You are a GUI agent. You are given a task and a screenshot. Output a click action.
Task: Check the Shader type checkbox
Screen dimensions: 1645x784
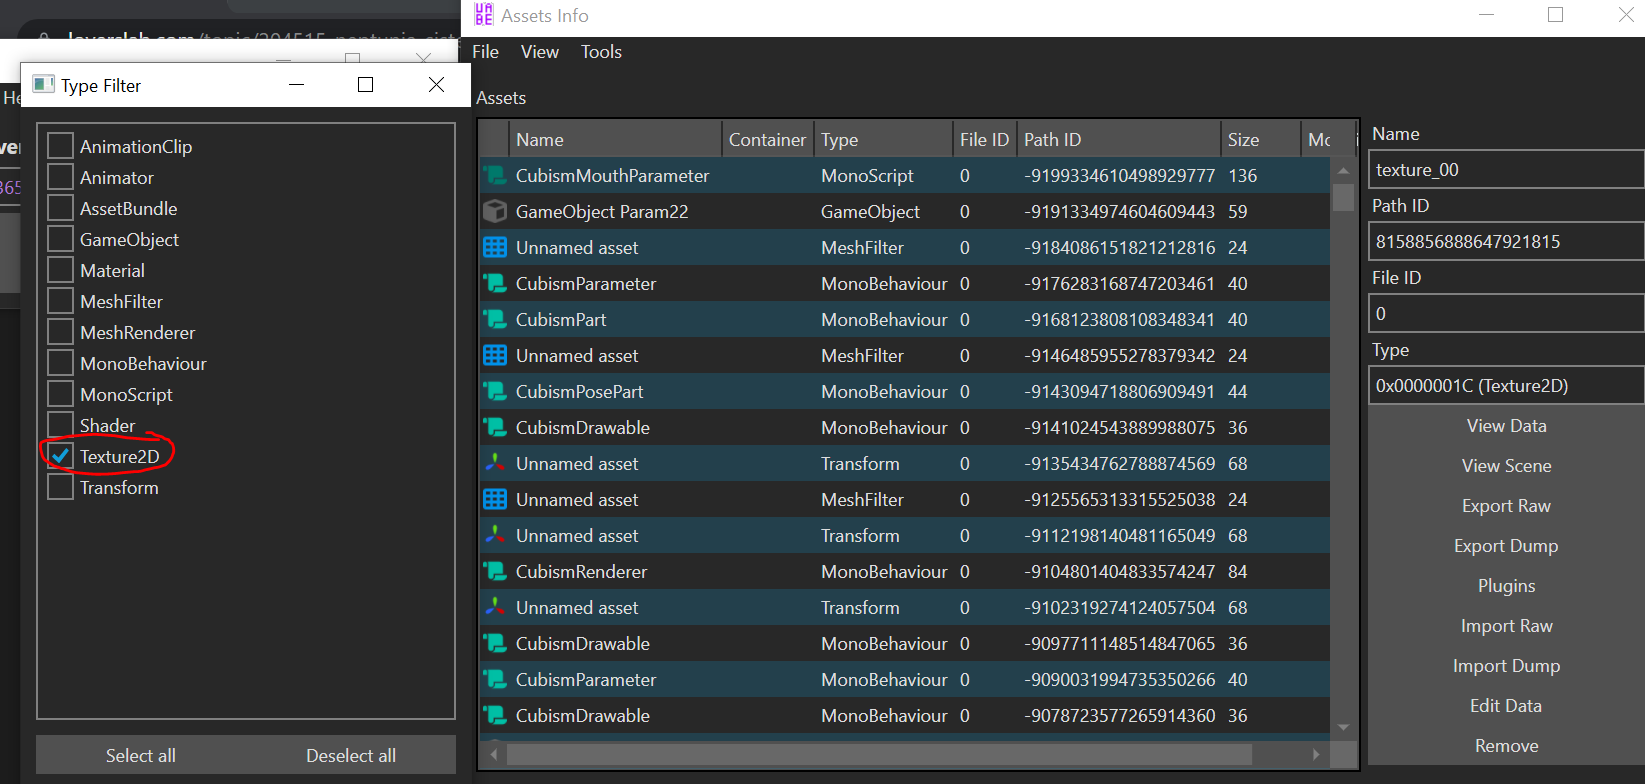[x=61, y=426]
